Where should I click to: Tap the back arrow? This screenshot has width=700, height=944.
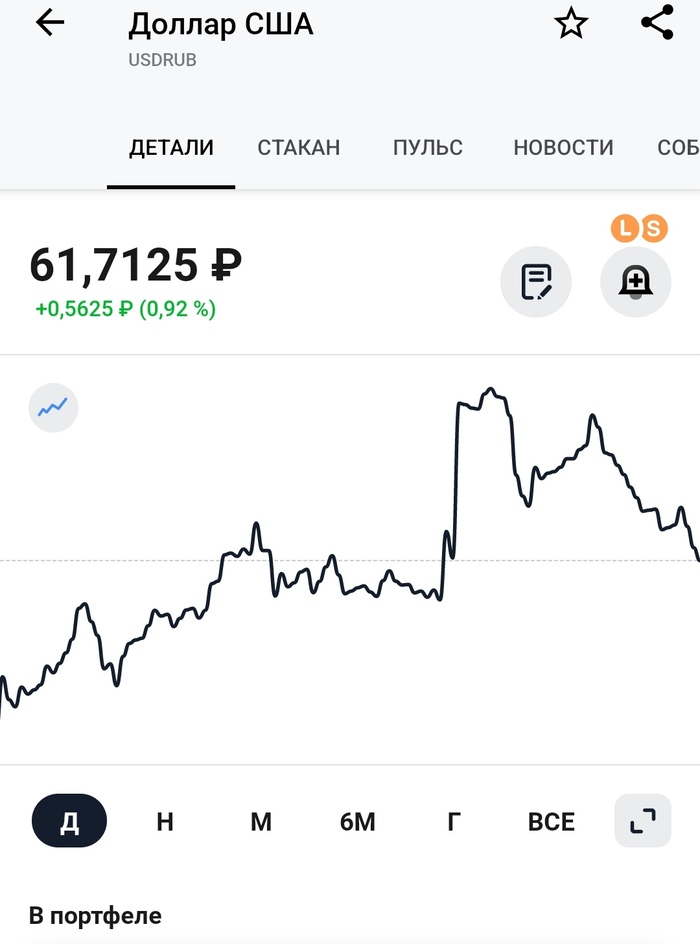49,24
